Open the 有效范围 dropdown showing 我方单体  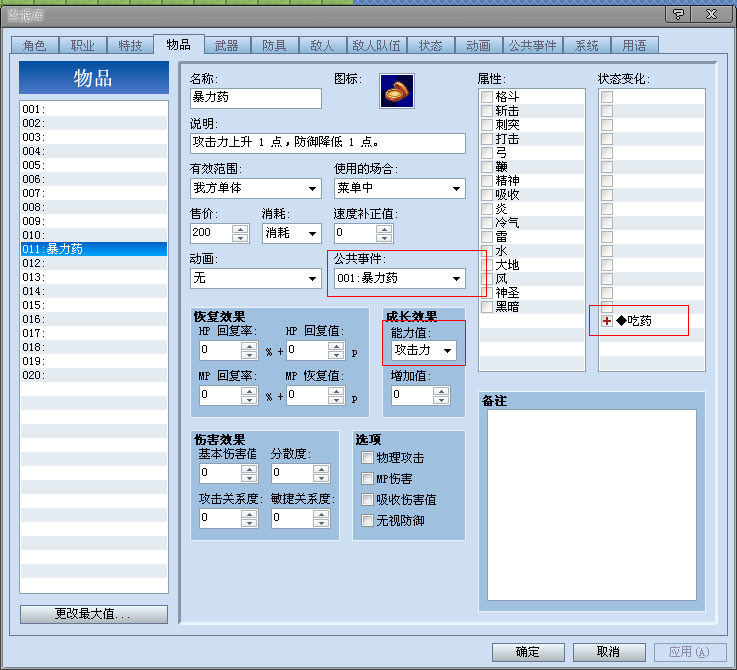coord(256,188)
